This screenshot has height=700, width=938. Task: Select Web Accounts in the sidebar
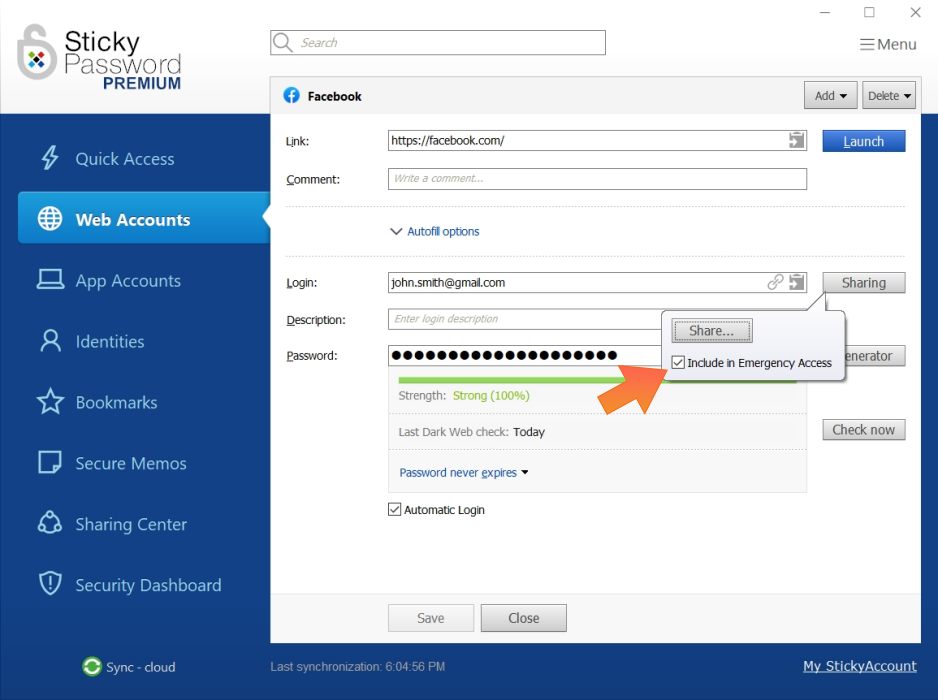pyautogui.click(x=144, y=218)
